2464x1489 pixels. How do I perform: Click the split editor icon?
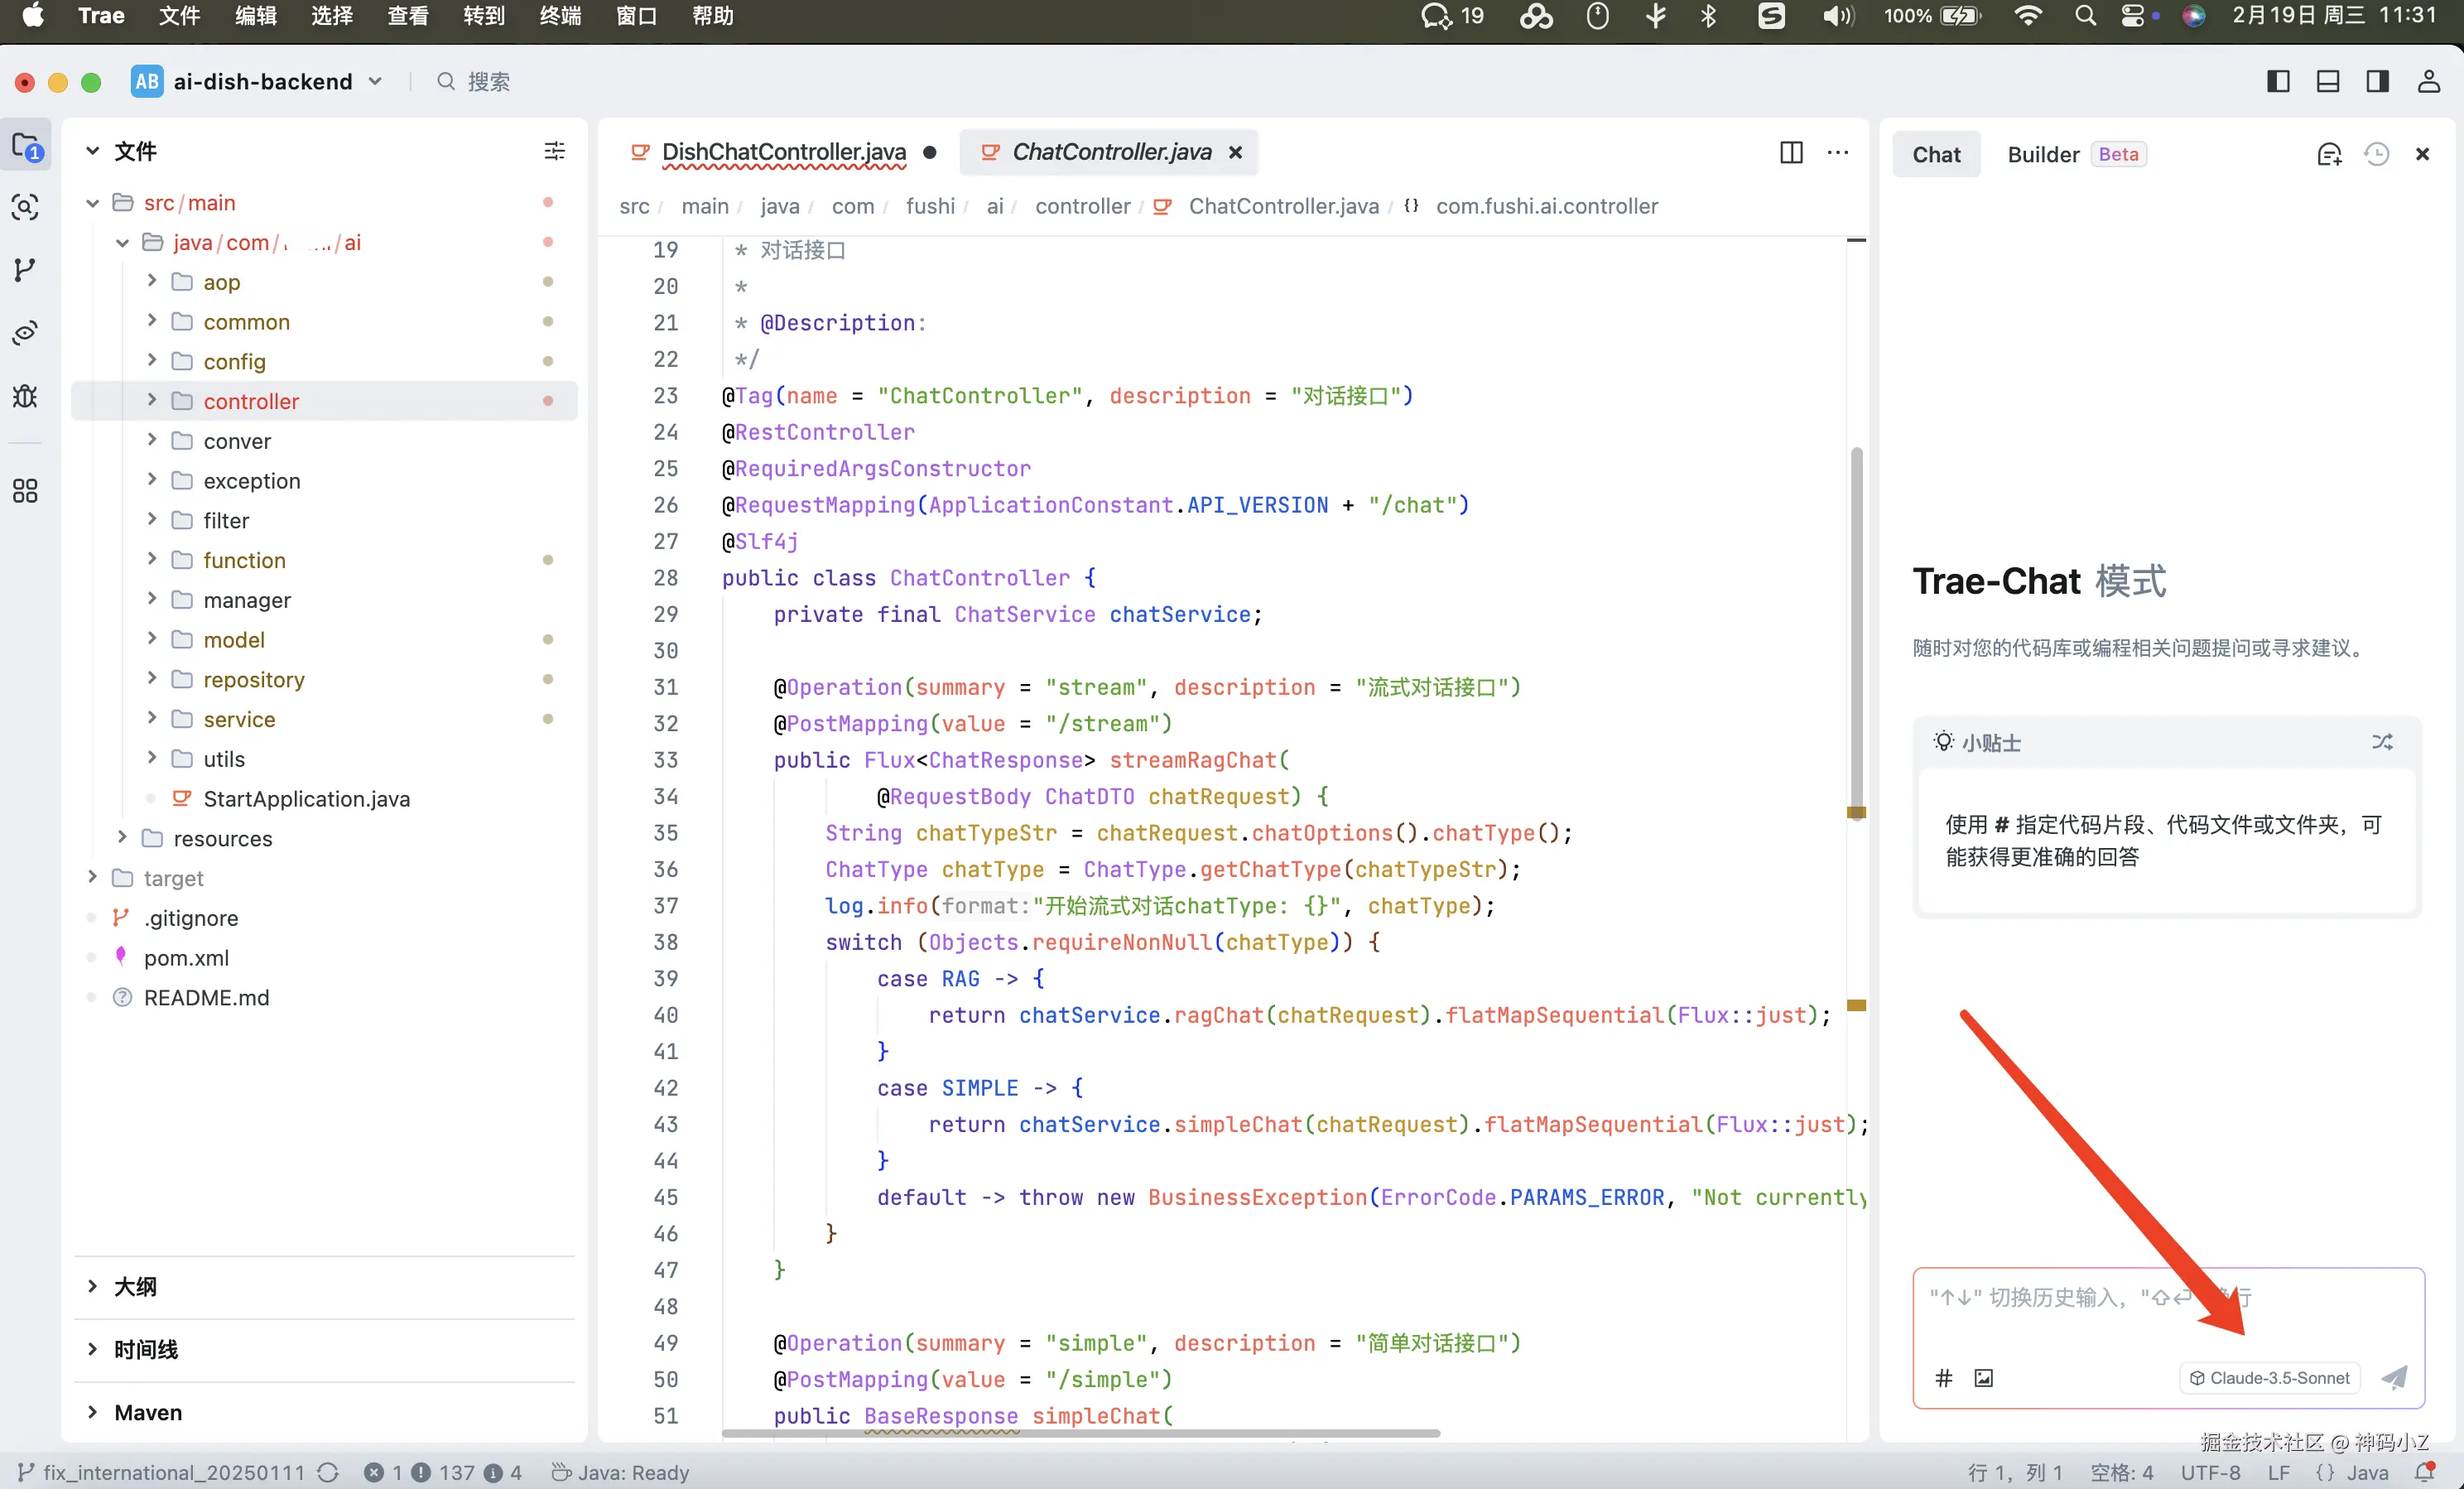1791,153
